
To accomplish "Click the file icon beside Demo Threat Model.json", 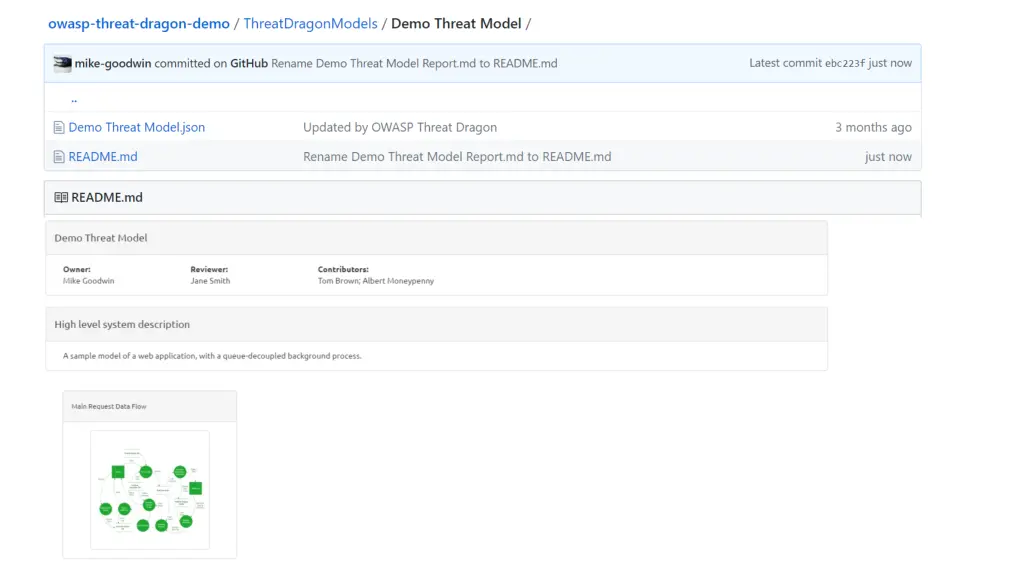I will click(x=59, y=127).
